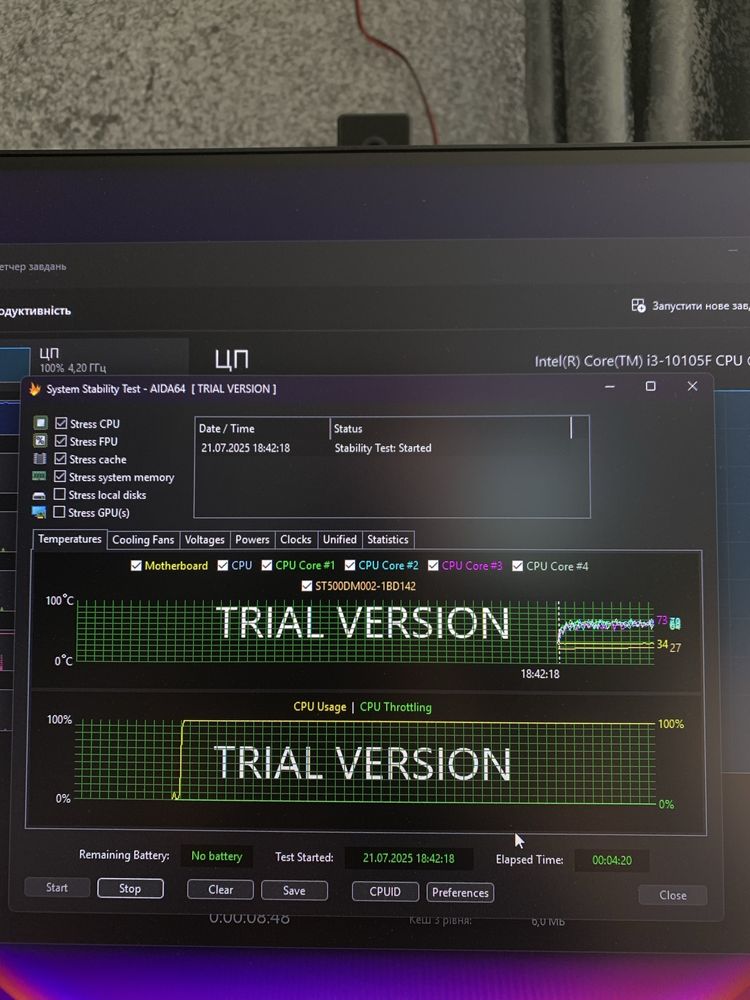Image resolution: width=750 pixels, height=1000 pixels.
Task: Click the Elapsed Time value 00:04:20
Action: pos(612,860)
